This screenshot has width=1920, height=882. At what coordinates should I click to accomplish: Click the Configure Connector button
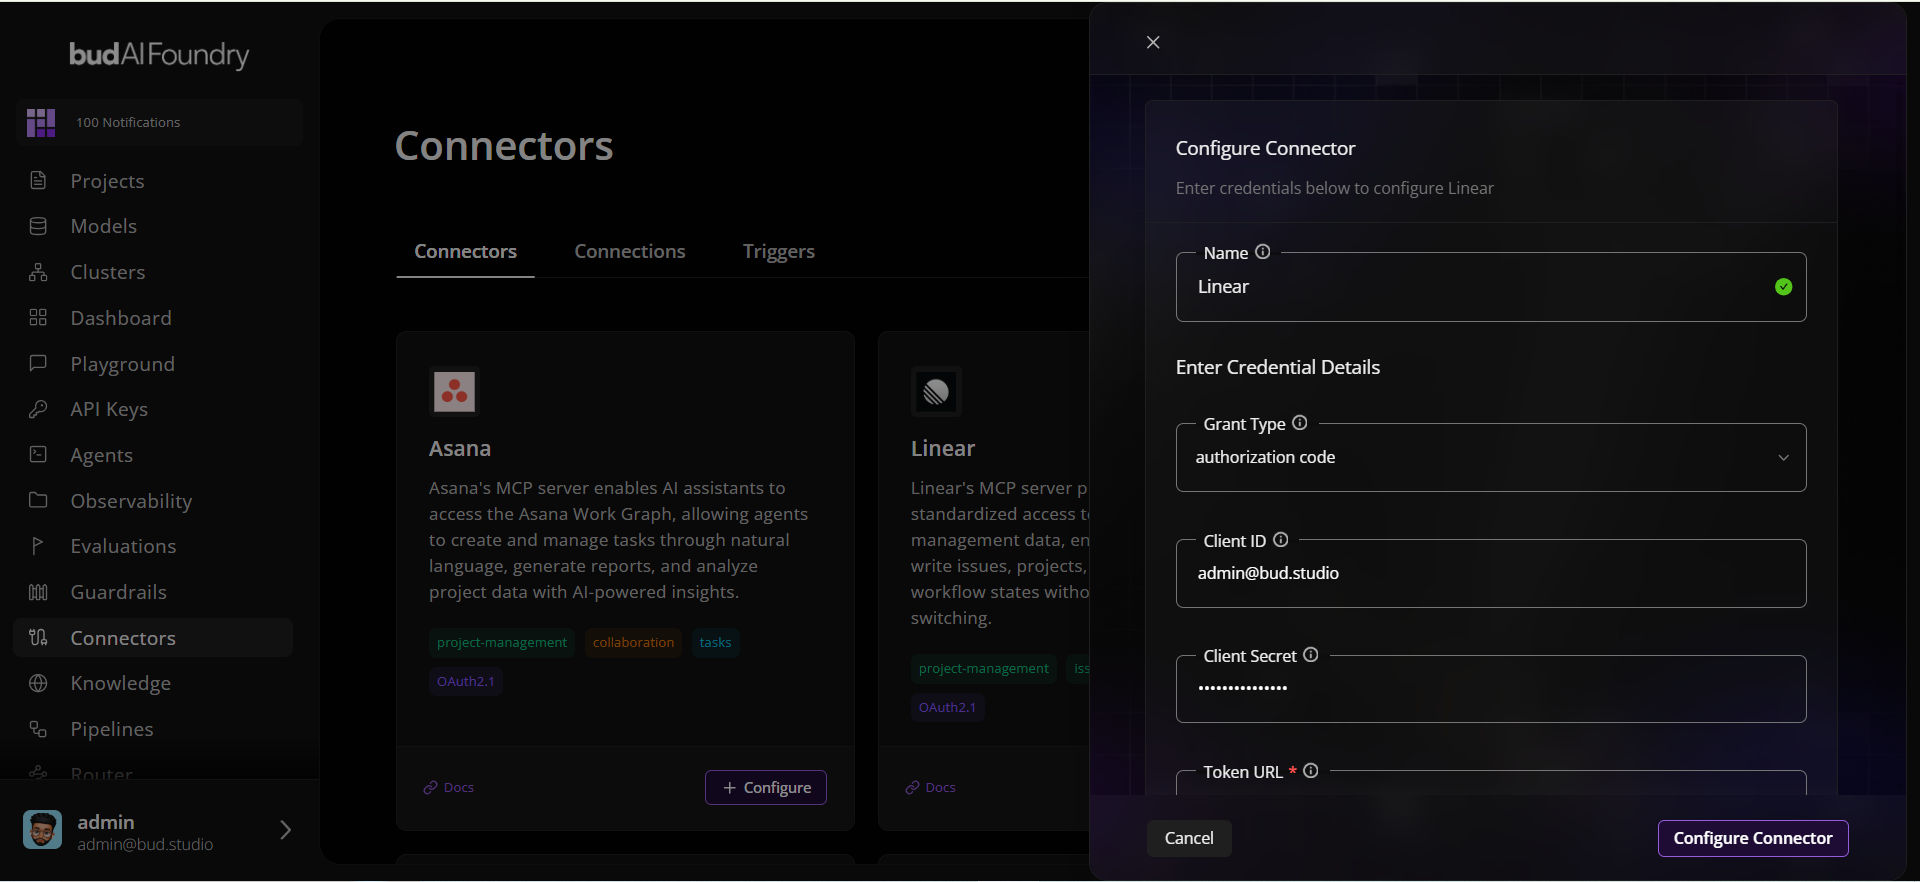click(1753, 838)
